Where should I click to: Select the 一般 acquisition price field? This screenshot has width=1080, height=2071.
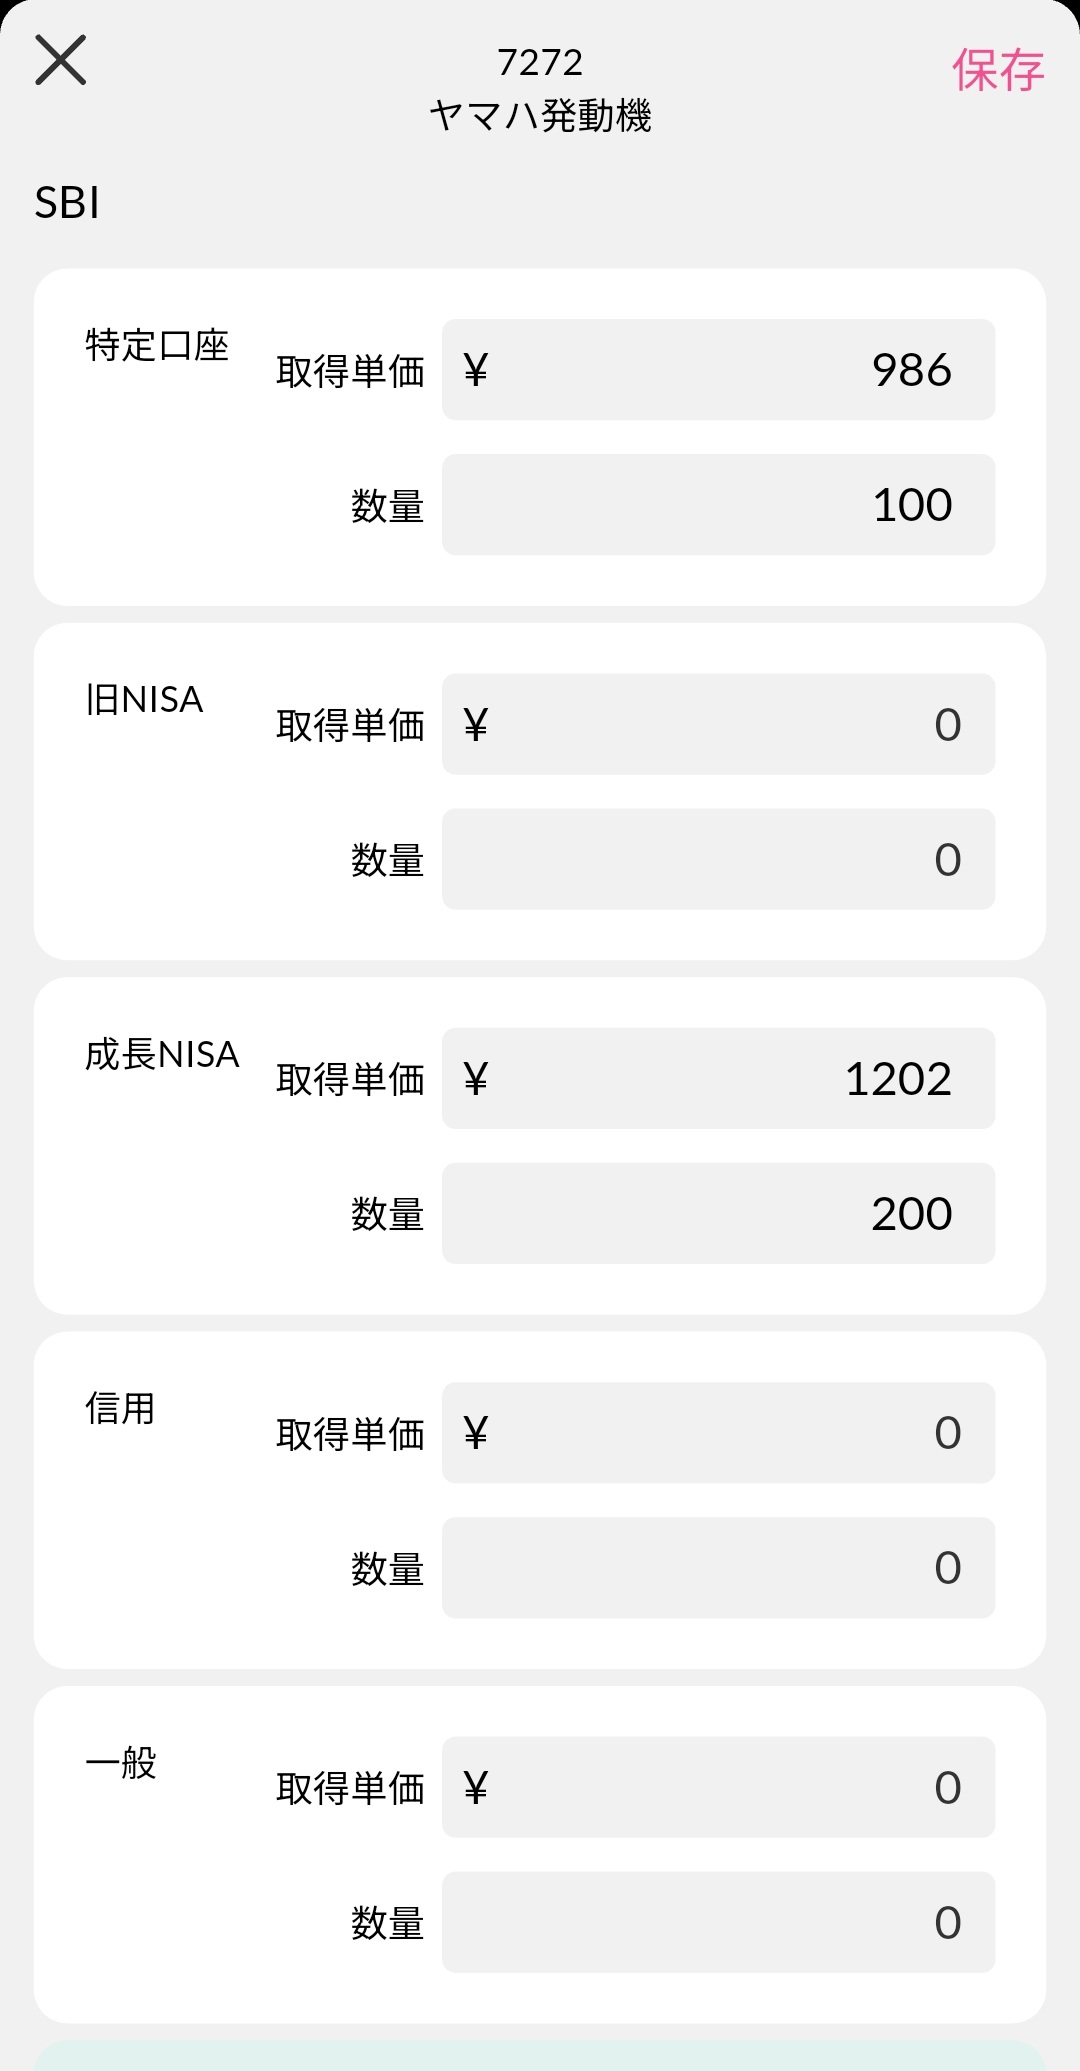[x=718, y=1787]
